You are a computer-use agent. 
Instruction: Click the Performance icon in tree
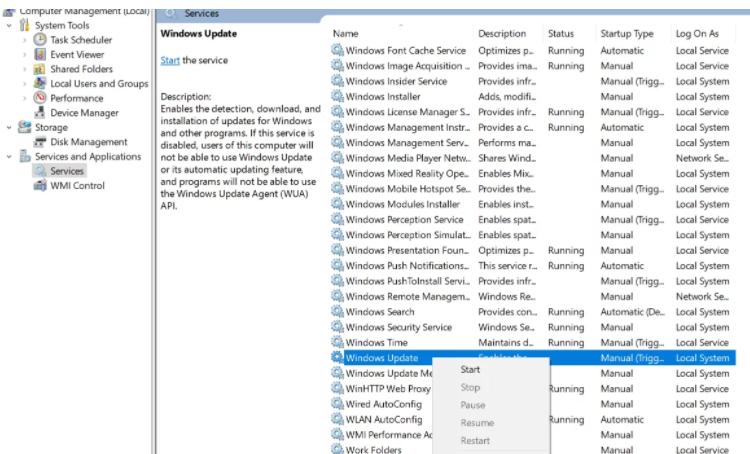coord(40,98)
